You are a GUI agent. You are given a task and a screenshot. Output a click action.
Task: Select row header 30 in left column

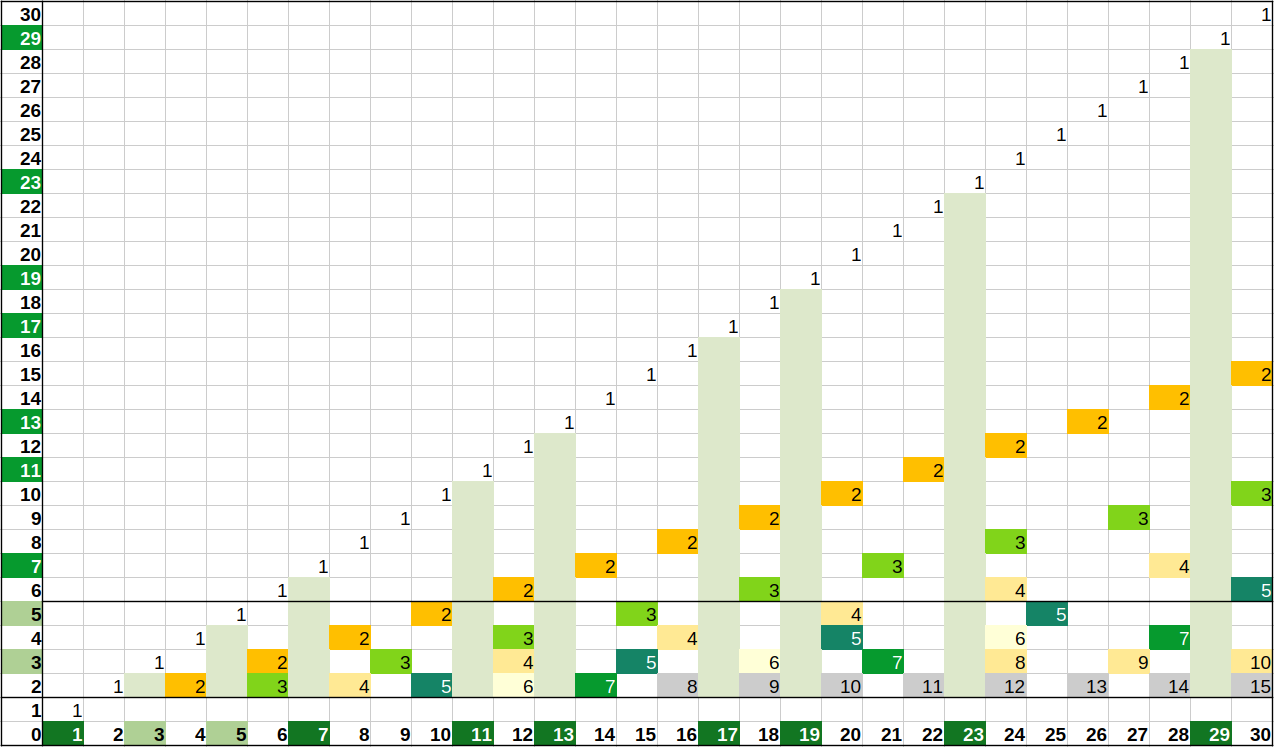pyautogui.click(x=21, y=14)
